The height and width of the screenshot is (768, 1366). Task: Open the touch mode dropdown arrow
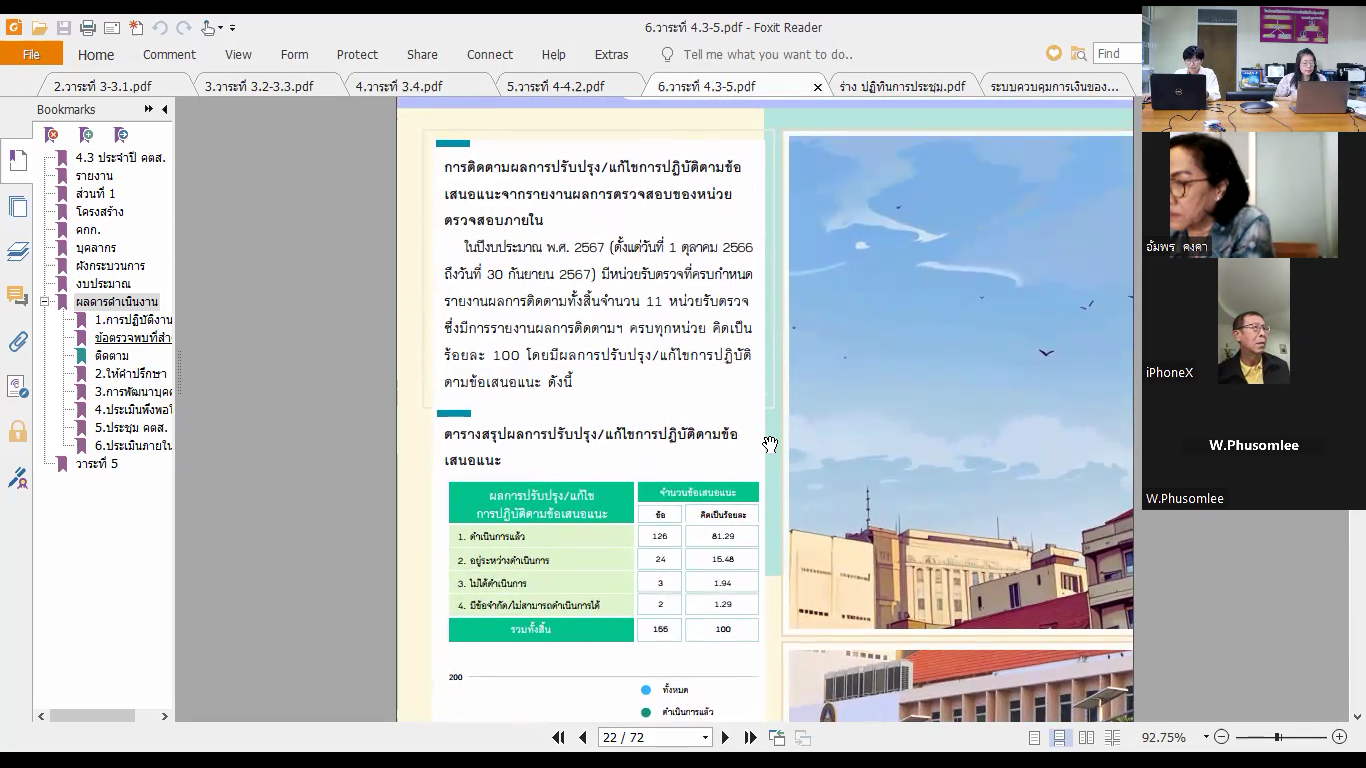pos(221,28)
